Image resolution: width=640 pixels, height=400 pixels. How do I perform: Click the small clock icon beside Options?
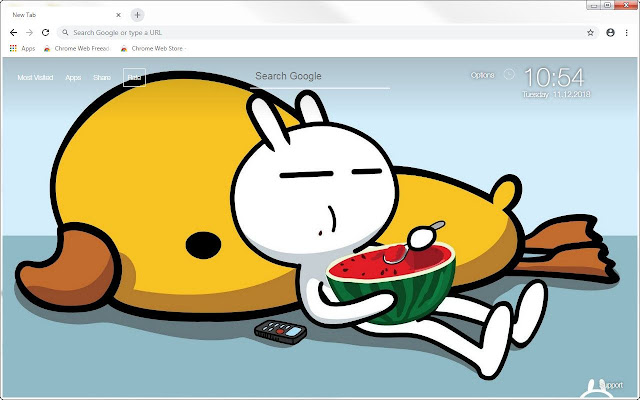(509, 74)
